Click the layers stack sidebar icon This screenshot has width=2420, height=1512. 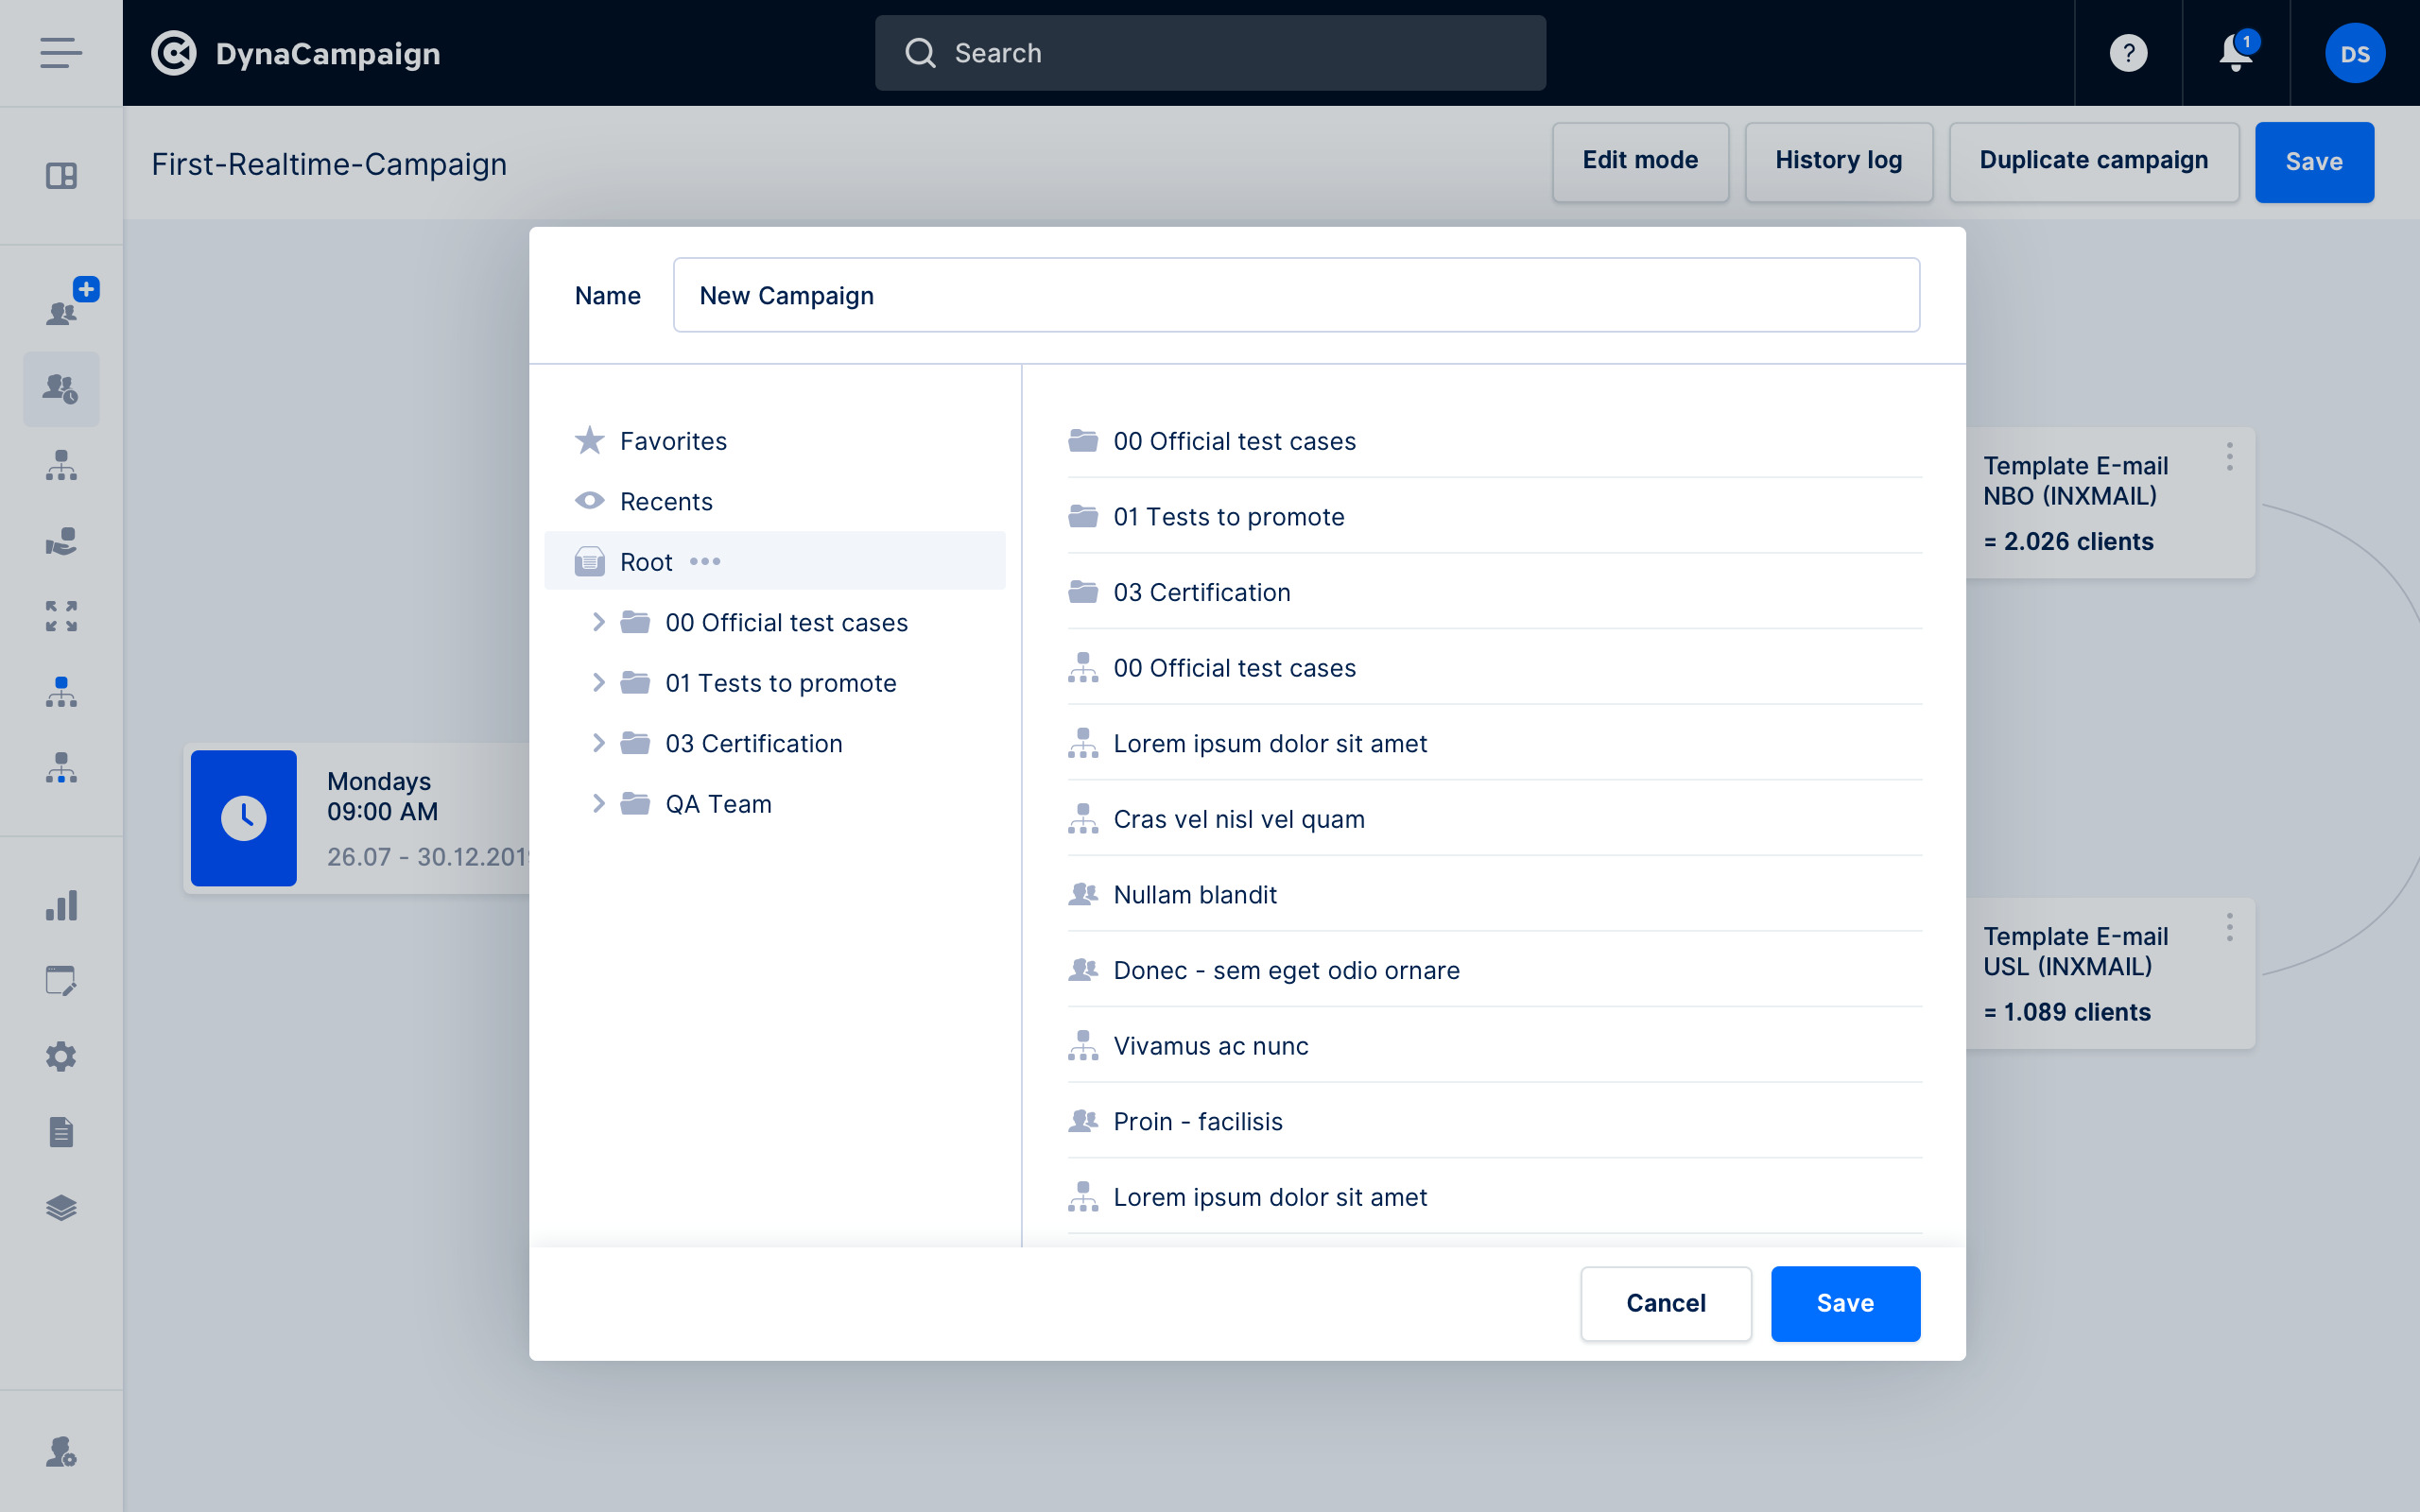tap(61, 1208)
